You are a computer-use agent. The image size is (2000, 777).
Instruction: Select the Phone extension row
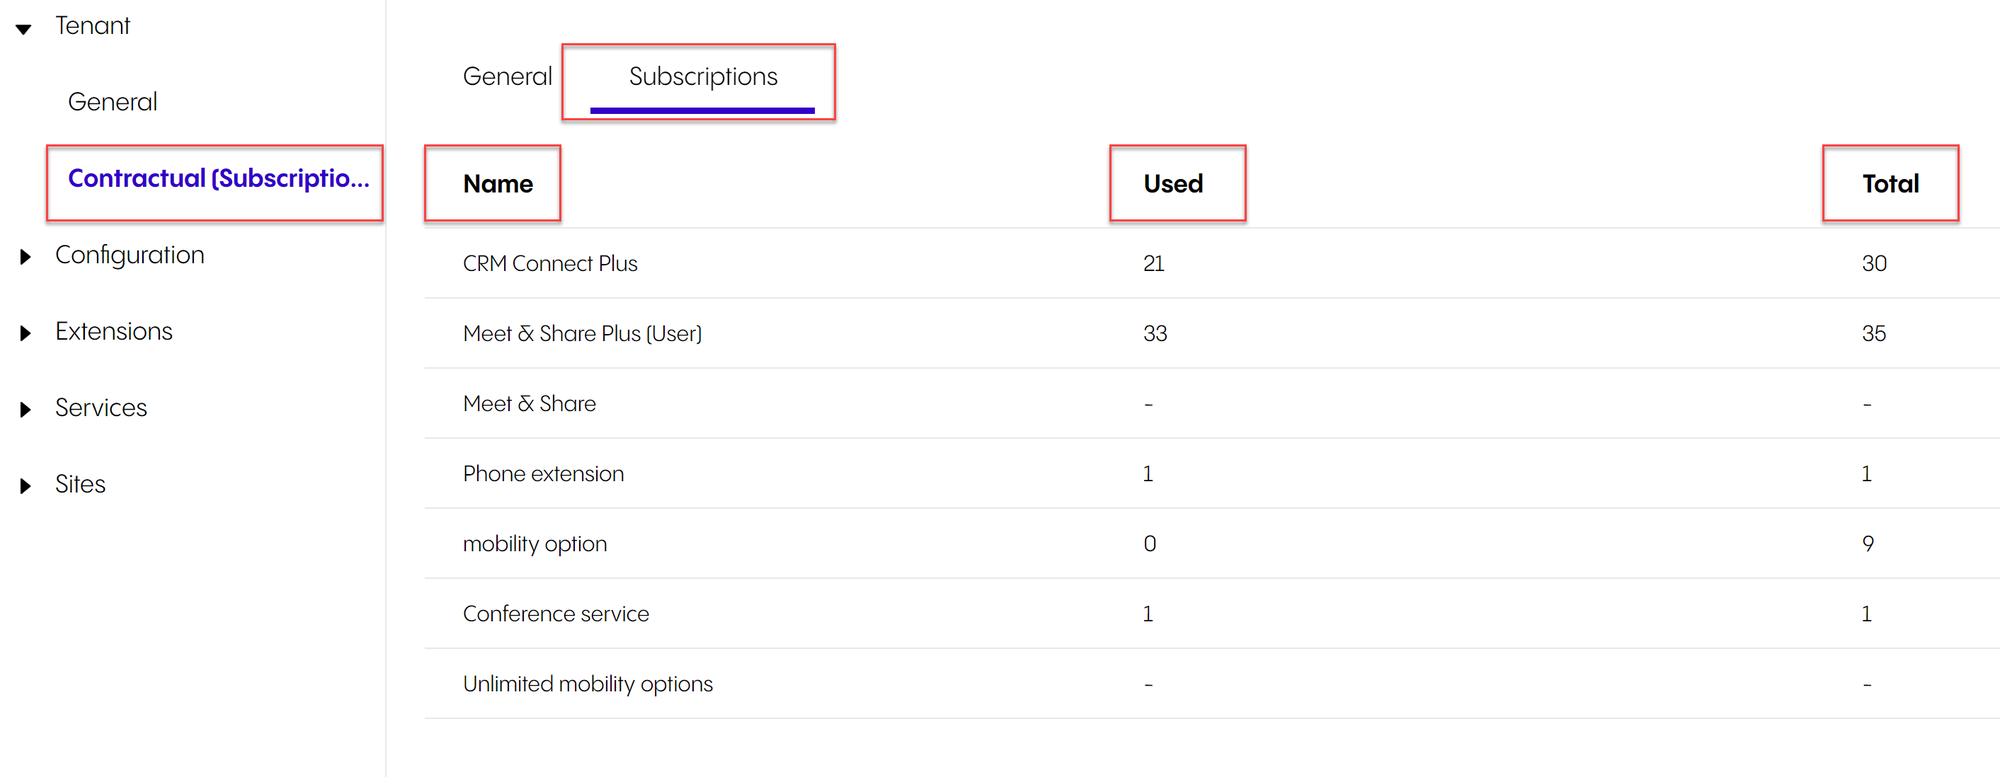[x=543, y=474]
